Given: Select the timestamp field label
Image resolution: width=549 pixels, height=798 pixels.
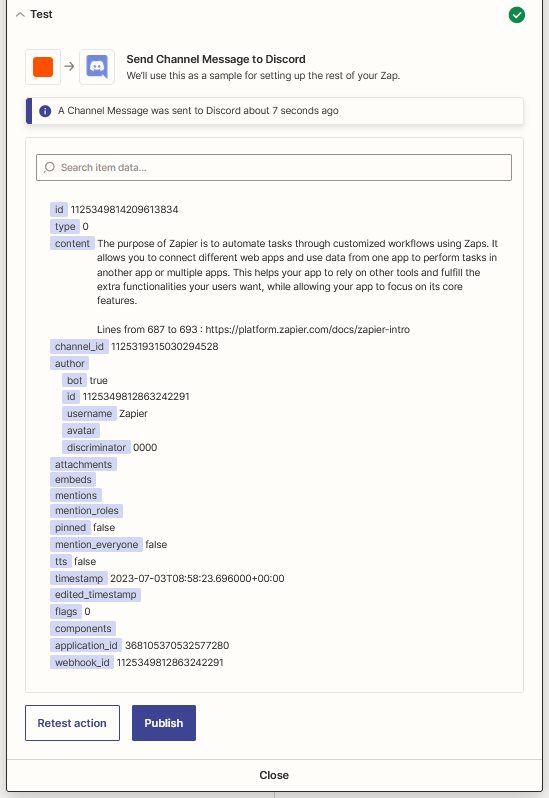Looking at the screenshot, I should point(79,578).
